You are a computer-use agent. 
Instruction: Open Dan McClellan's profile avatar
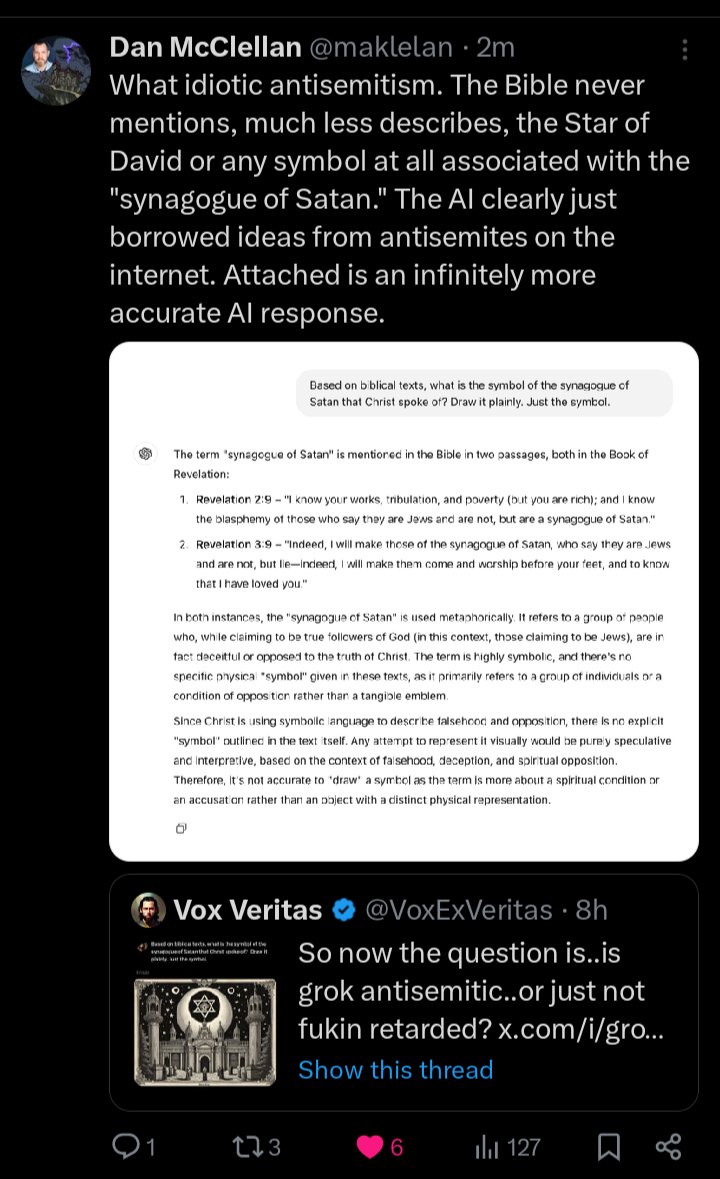coord(56,70)
